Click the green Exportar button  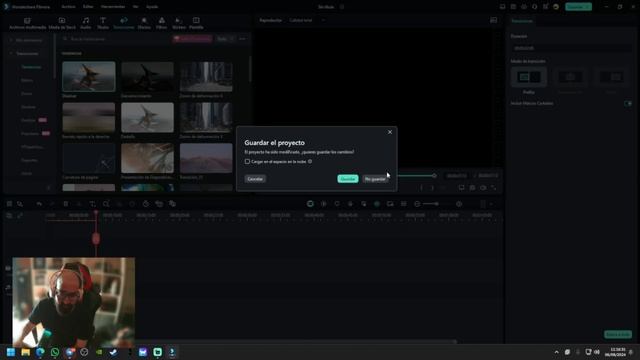click(578, 7)
